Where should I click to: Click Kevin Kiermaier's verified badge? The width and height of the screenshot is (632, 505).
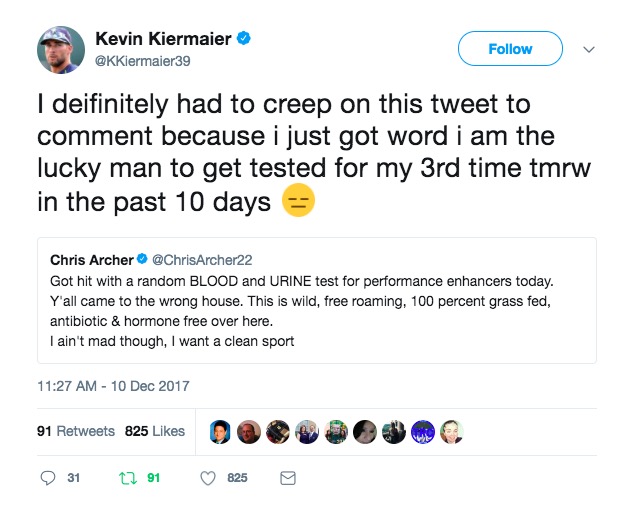click(244, 39)
